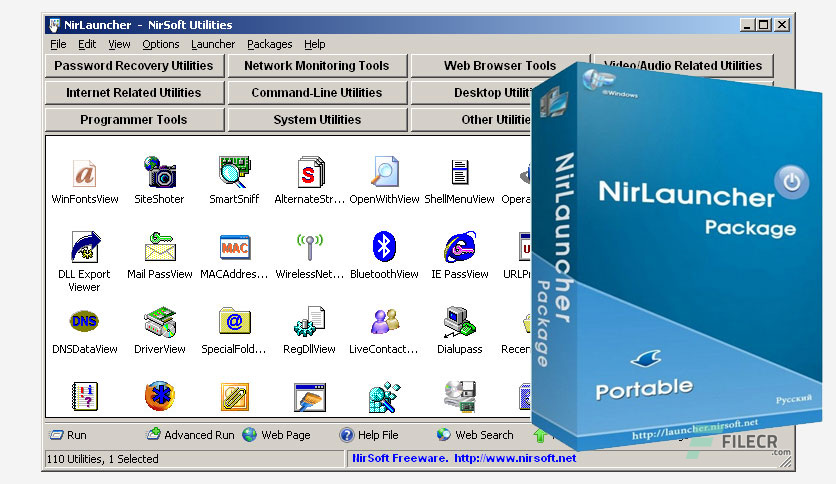Select the MACAddressView icon
This screenshot has width=836, height=484.
[x=234, y=247]
